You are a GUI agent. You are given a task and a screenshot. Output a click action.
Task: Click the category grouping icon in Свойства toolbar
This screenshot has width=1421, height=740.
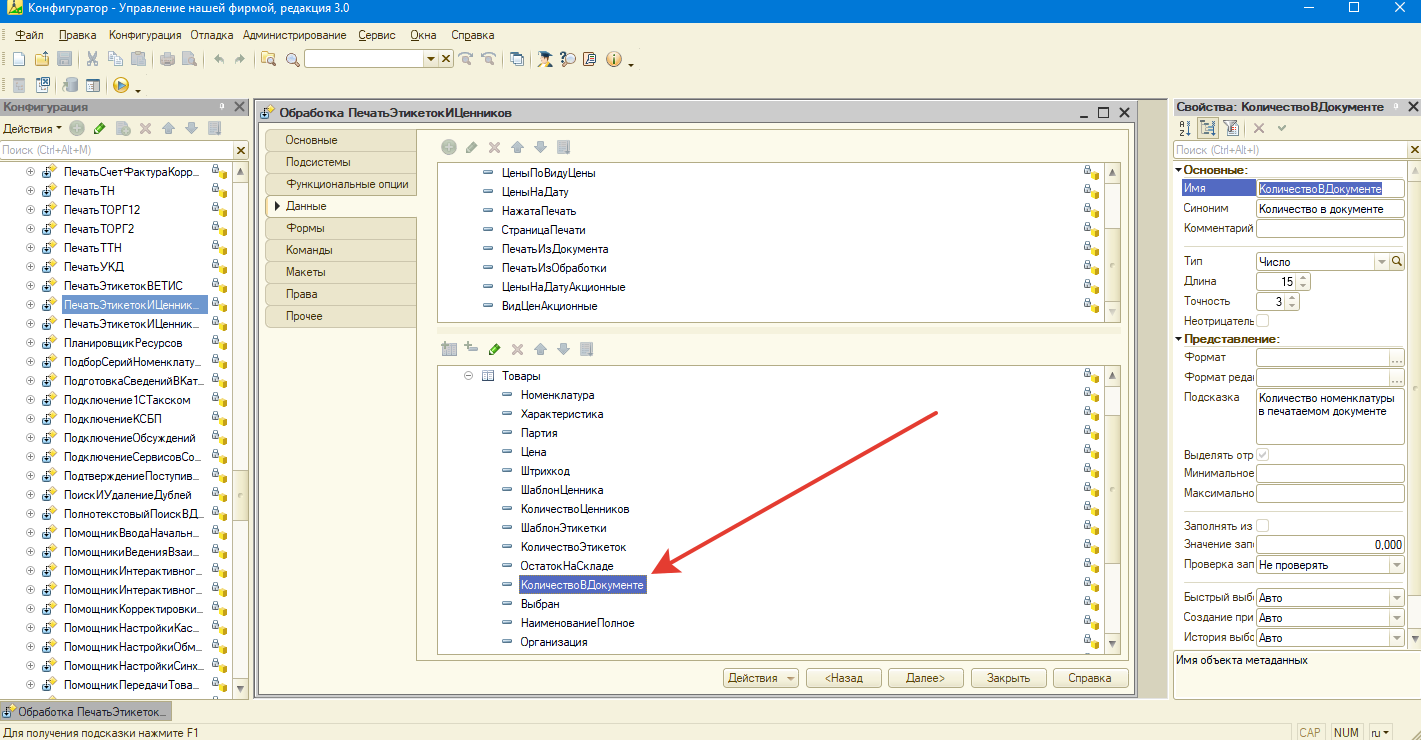pyautogui.click(x=1208, y=128)
